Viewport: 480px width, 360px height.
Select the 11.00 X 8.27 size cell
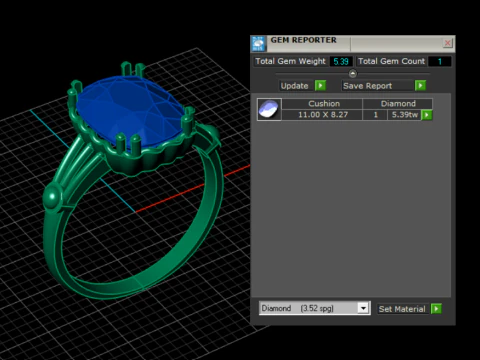point(323,115)
